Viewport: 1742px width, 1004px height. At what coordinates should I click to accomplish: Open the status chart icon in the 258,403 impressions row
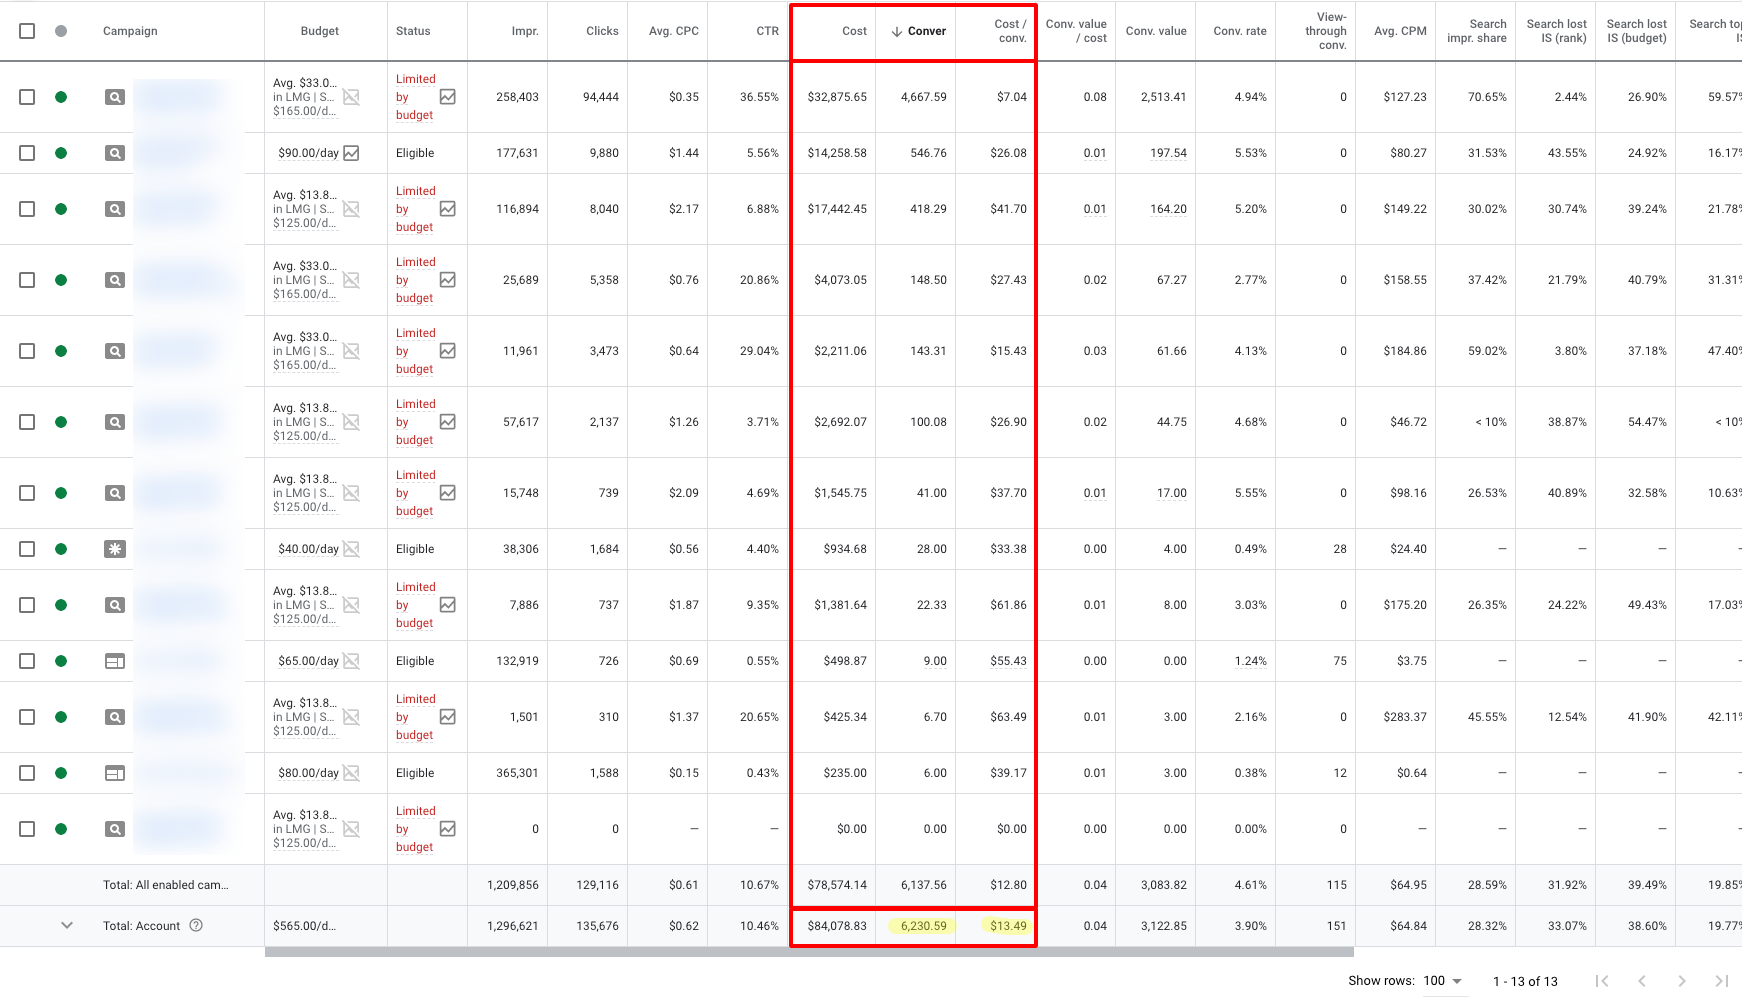(448, 97)
